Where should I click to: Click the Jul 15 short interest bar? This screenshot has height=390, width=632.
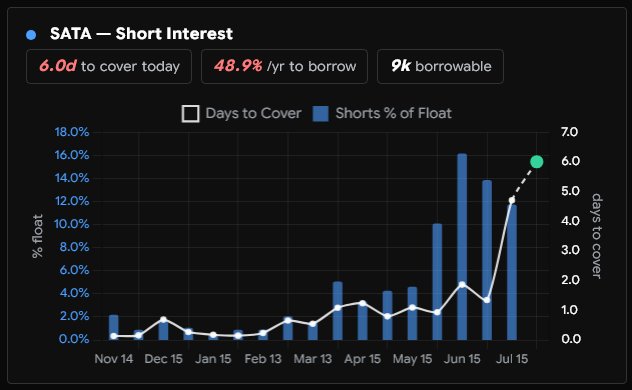512,272
